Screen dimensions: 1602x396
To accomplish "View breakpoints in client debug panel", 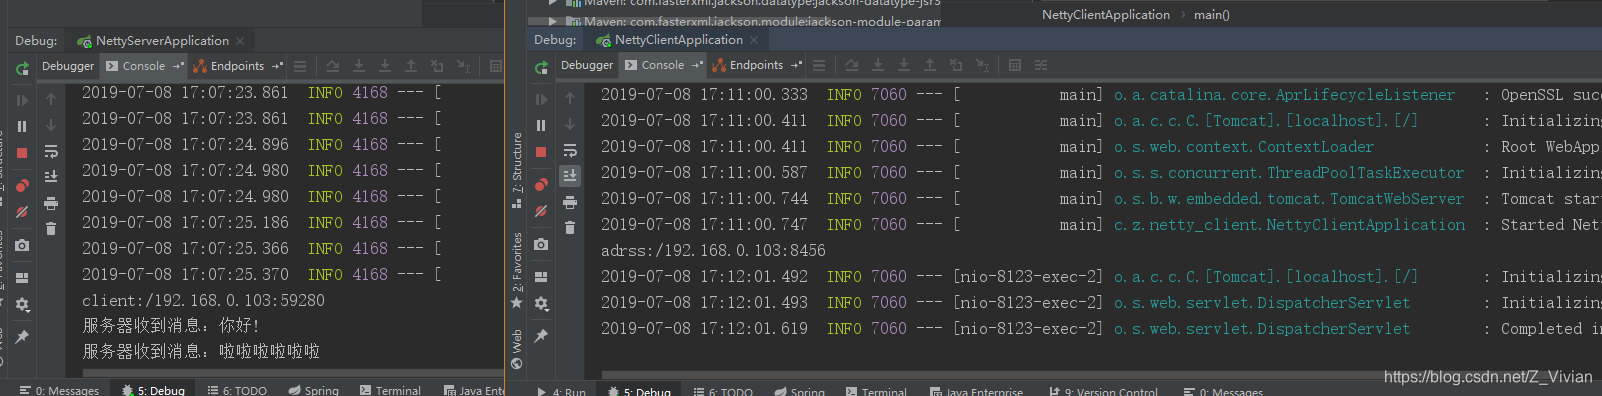I will (x=541, y=184).
